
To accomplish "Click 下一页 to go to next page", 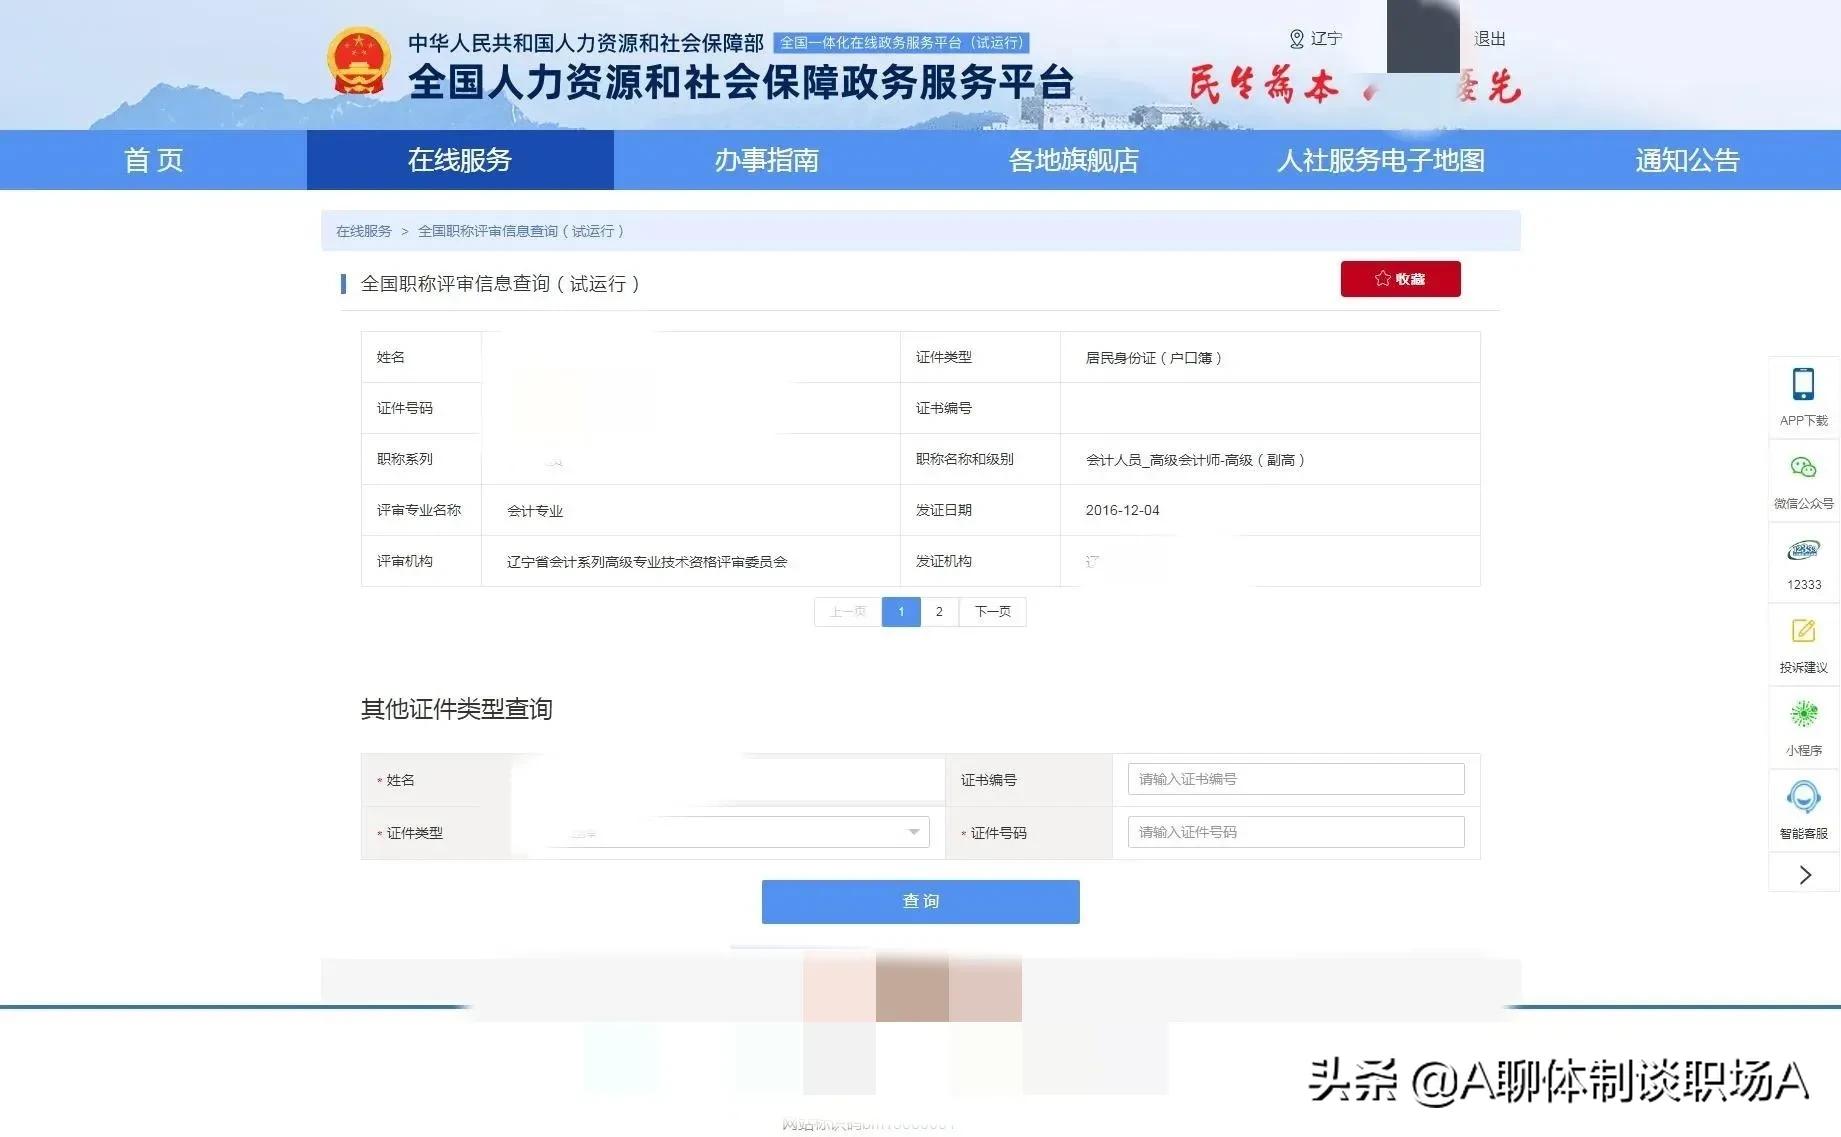I will click(991, 611).
